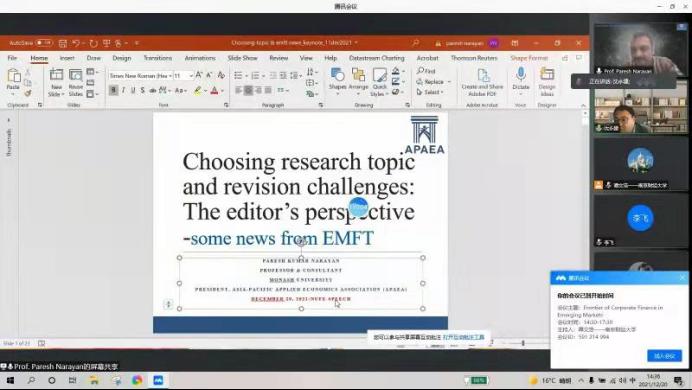Toggle the AutoSave switch
This screenshot has width=692, height=390.
click(x=44, y=43)
